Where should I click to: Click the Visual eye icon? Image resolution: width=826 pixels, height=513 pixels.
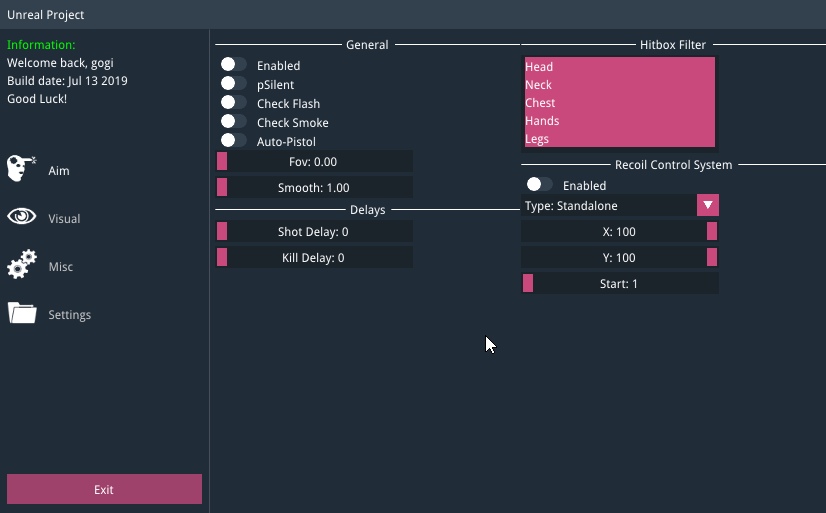tap(22, 217)
